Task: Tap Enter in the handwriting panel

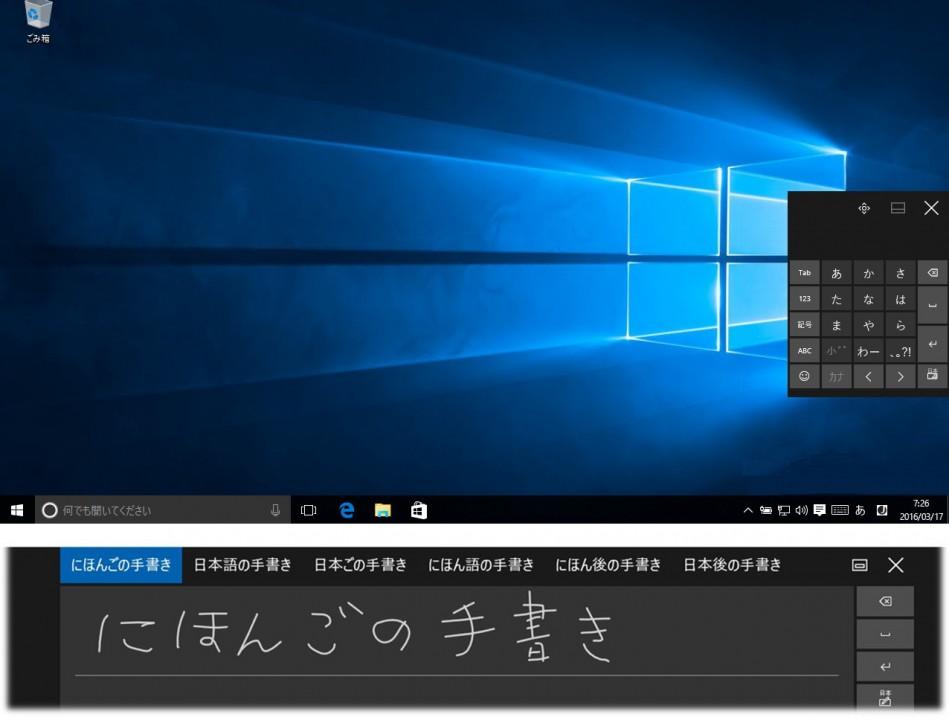Action: 885,667
